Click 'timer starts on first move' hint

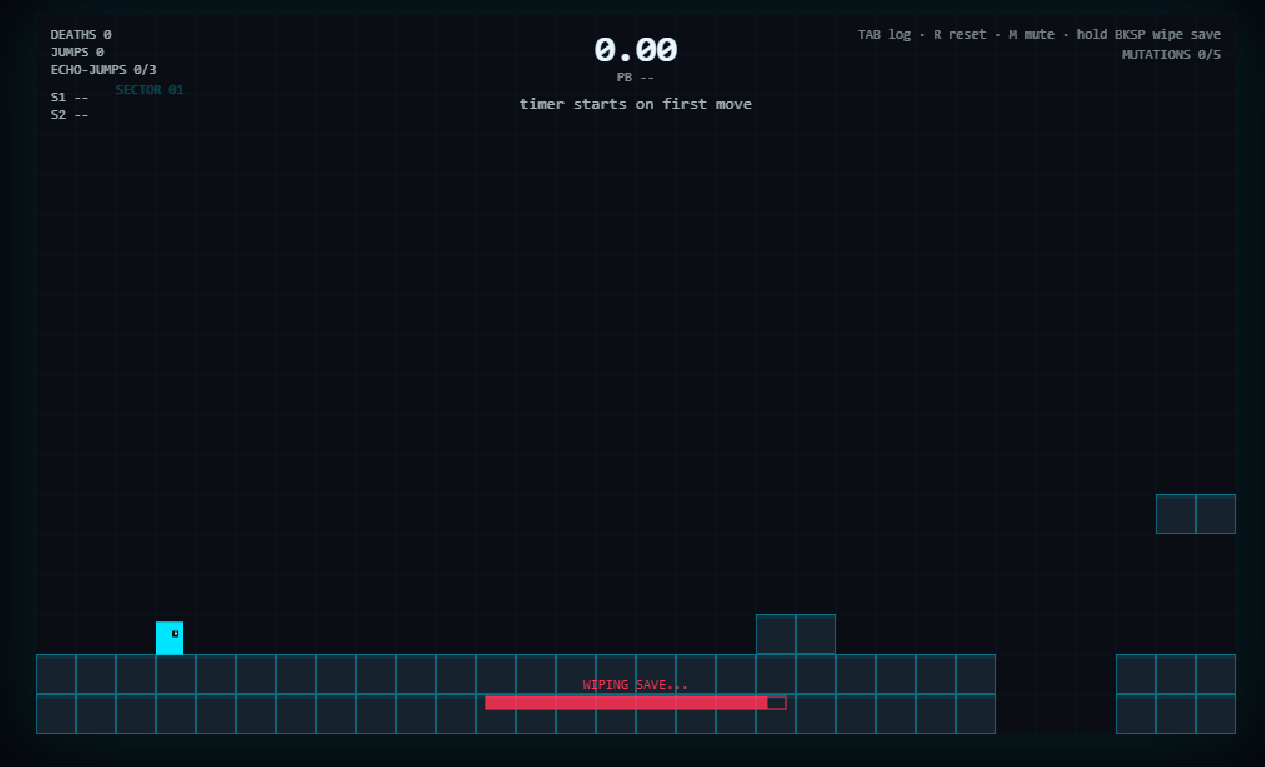click(636, 104)
